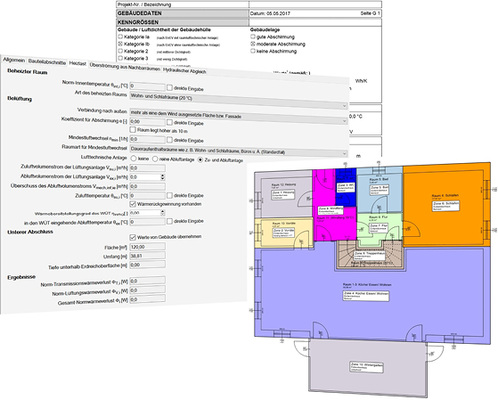Open 'Art des beheizten Raums' dropdown
Viewport: 498px width, 400px height.
[238, 100]
